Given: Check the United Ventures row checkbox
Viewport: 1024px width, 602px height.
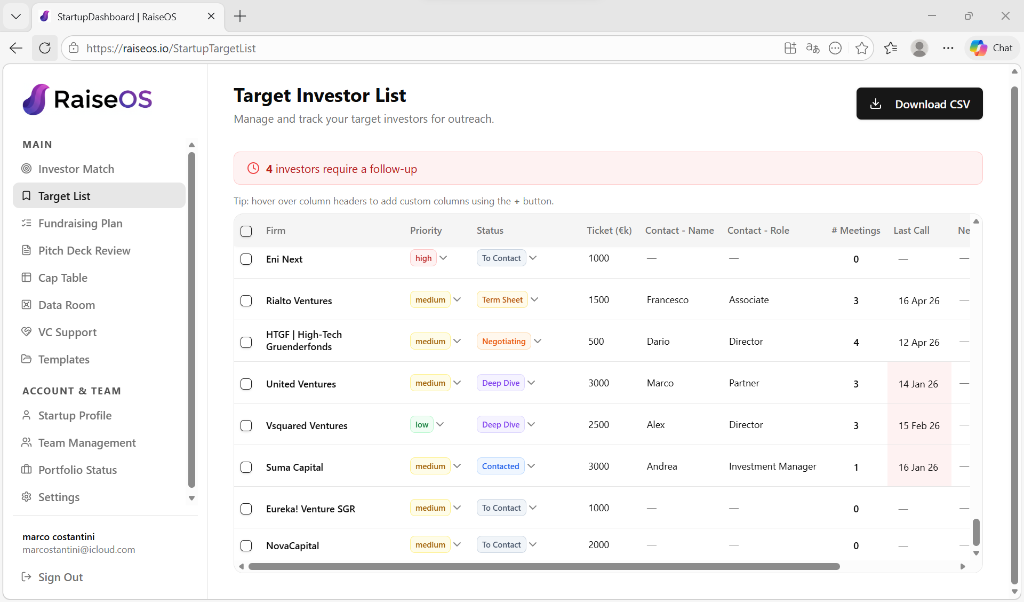Looking at the screenshot, I should pos(246,384).
